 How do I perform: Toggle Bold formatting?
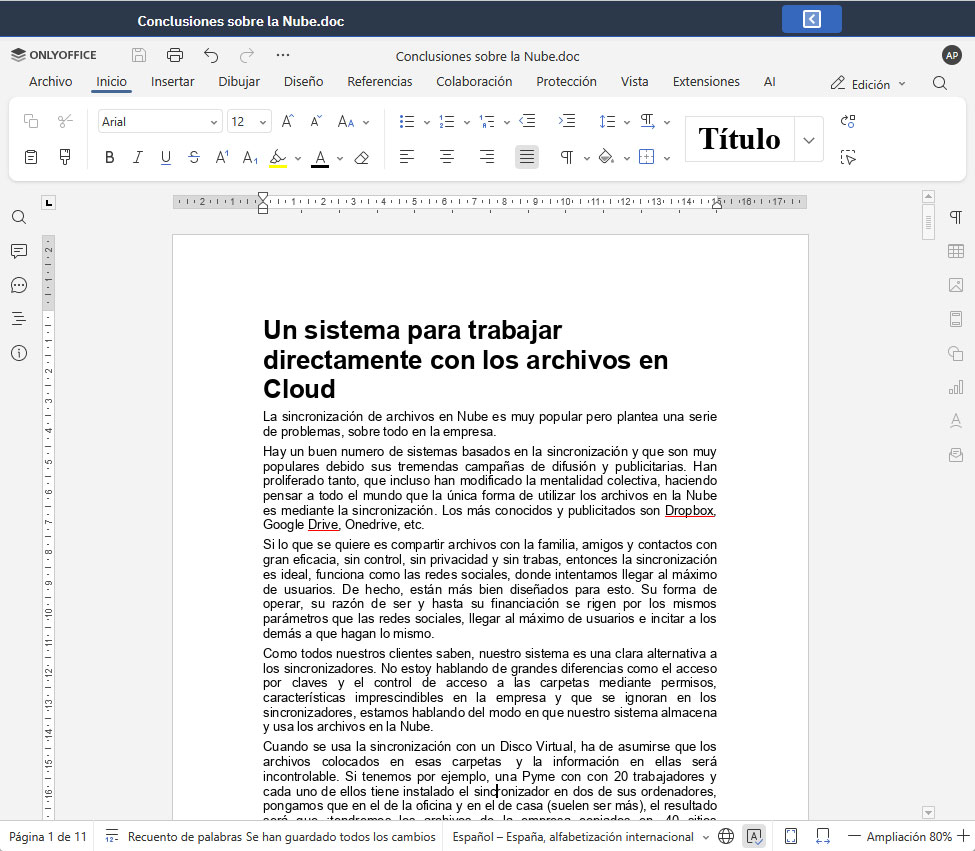click(x=109, y=157)
